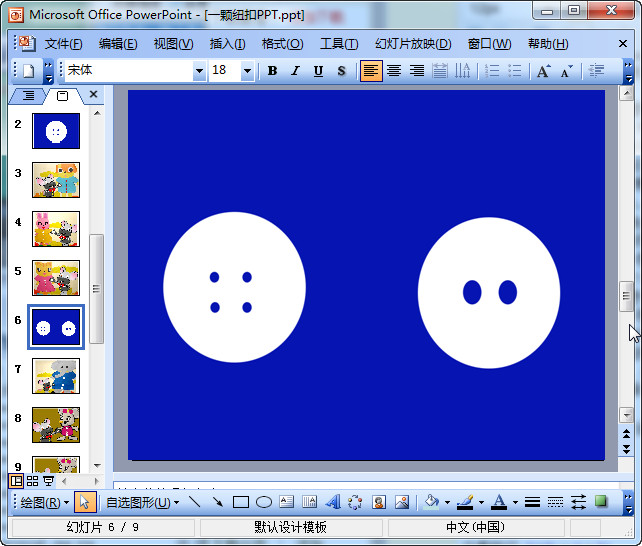Open 编辑(E) menu
The width and height of the screenshot is (642, 546).
coord(118,43)
